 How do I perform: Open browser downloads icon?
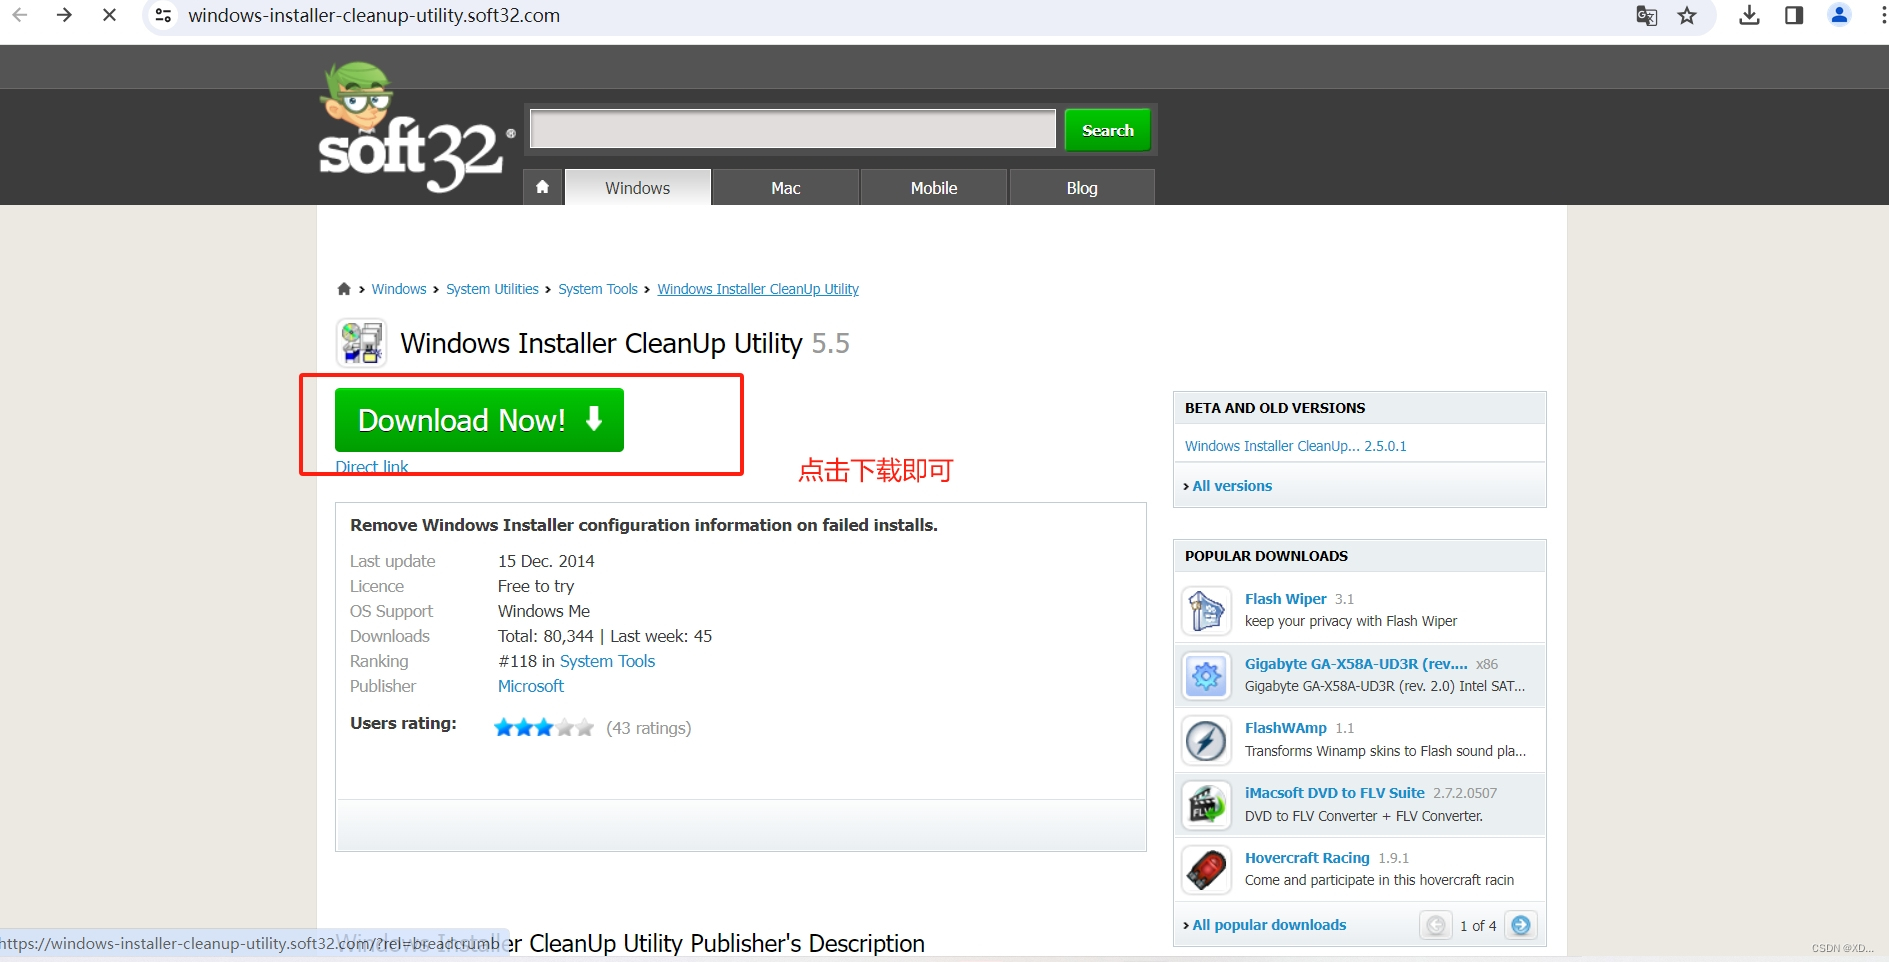coord(1749,15)
